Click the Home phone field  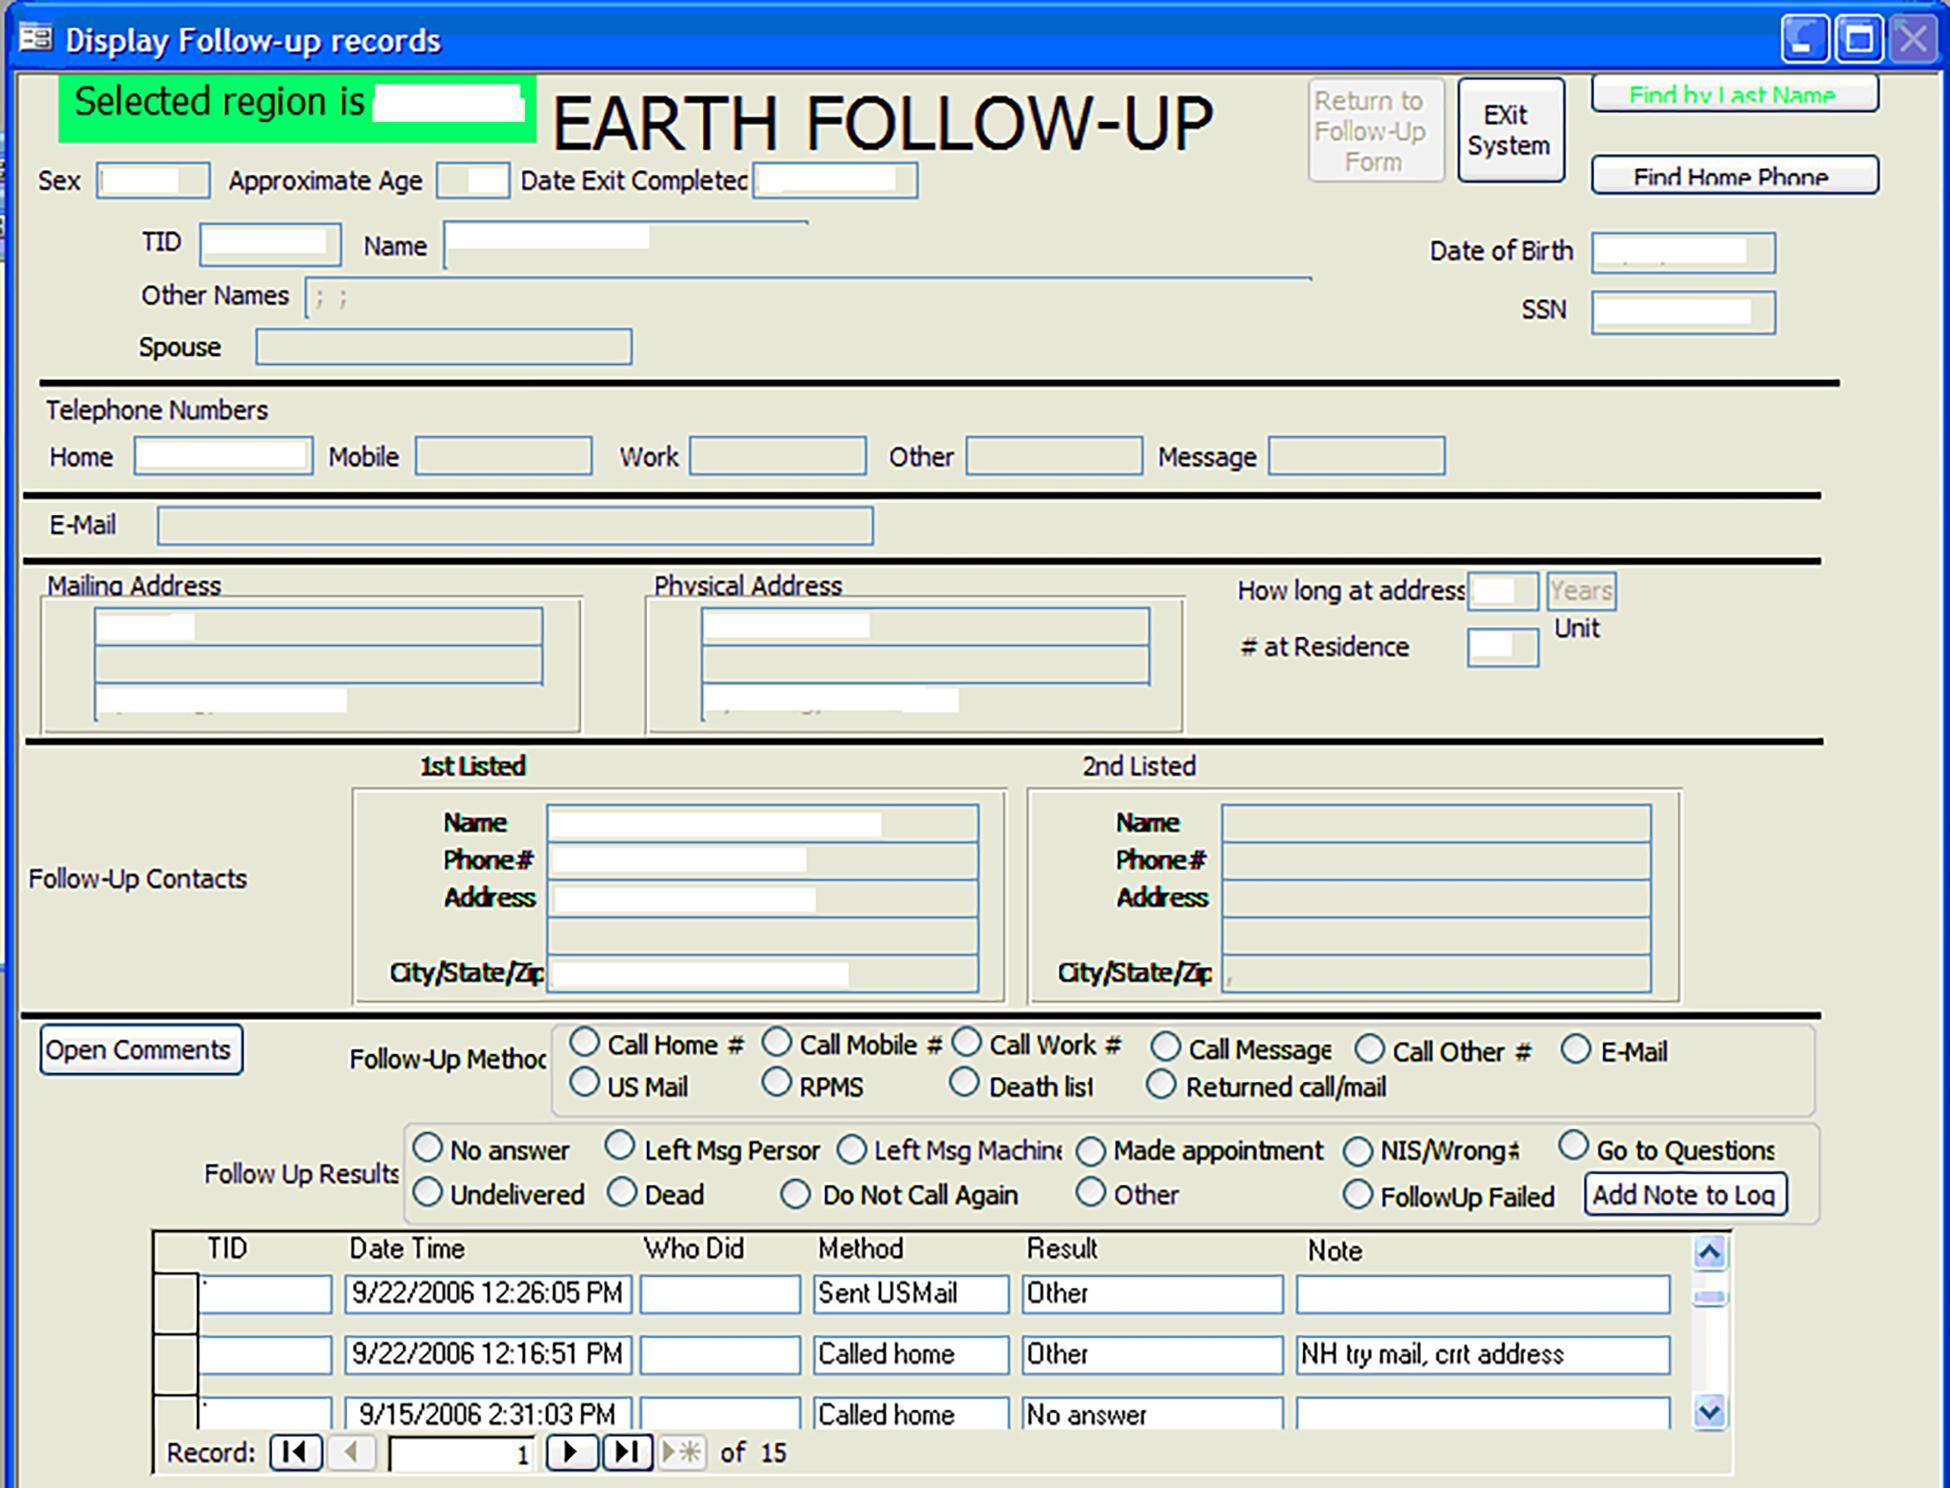223,456
